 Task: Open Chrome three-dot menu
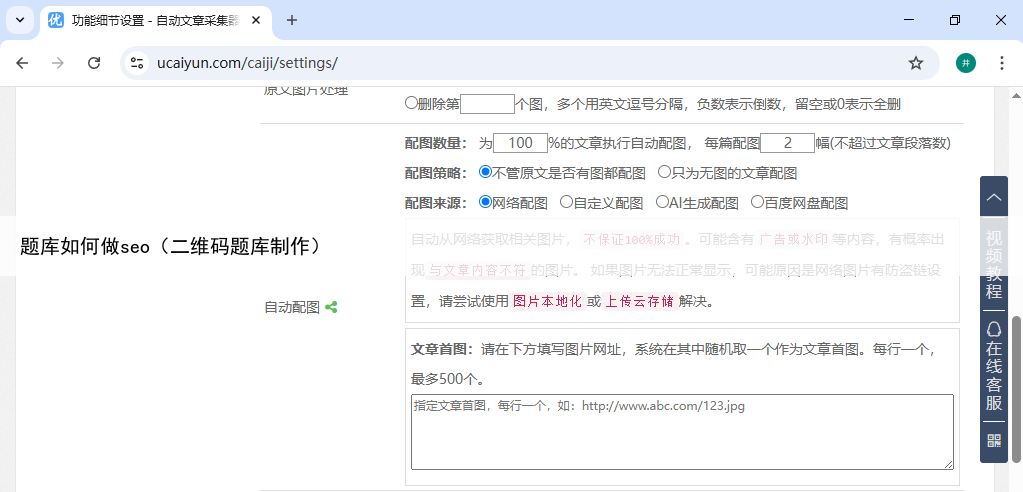pyautogui.click(x=1001, y=63)
